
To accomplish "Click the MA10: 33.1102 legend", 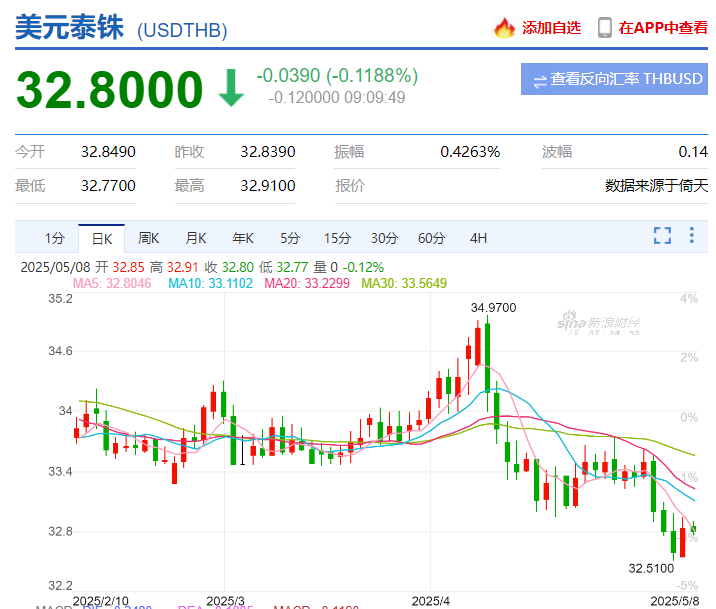I will click(x=211, y=284).
